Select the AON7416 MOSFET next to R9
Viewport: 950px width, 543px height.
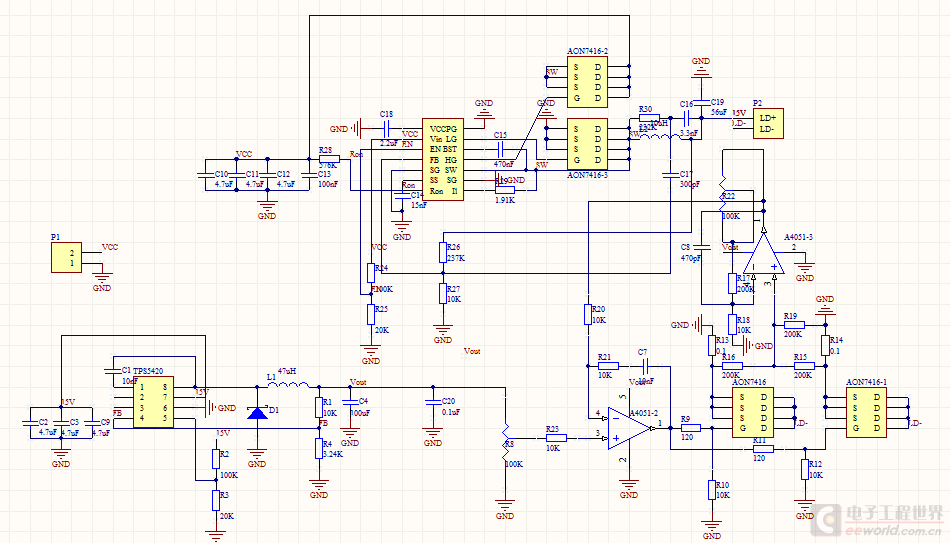click(753, 413)
